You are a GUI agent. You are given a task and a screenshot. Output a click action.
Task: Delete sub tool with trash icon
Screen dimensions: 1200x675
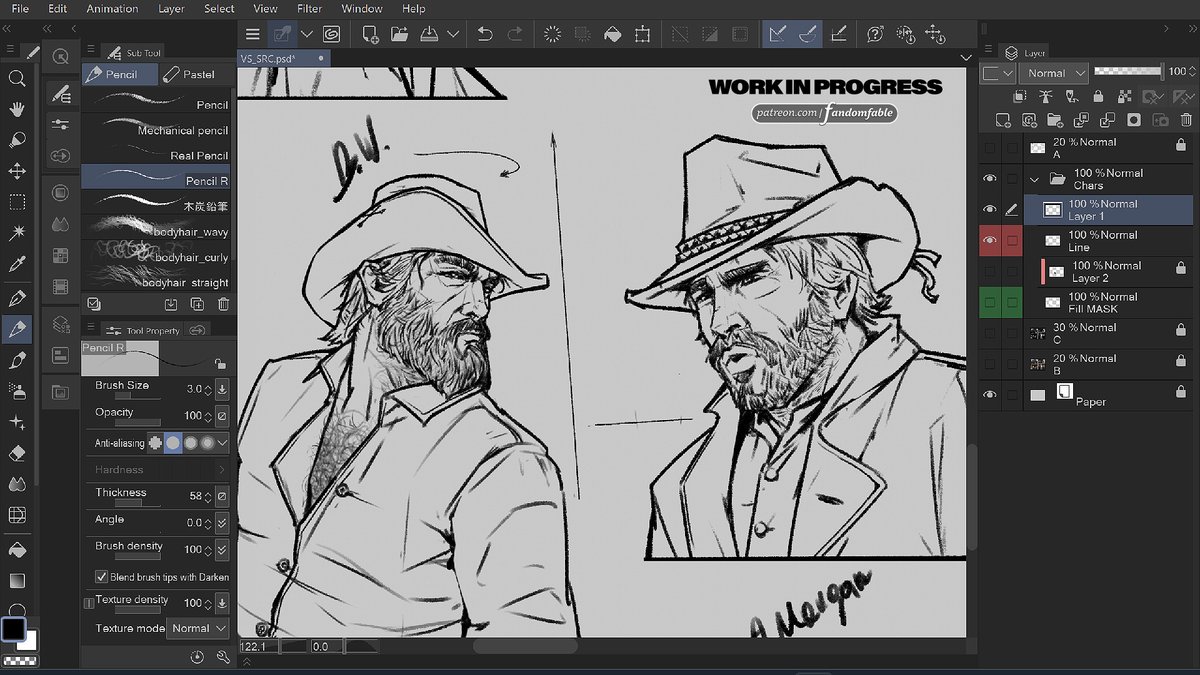click(223, 304)
